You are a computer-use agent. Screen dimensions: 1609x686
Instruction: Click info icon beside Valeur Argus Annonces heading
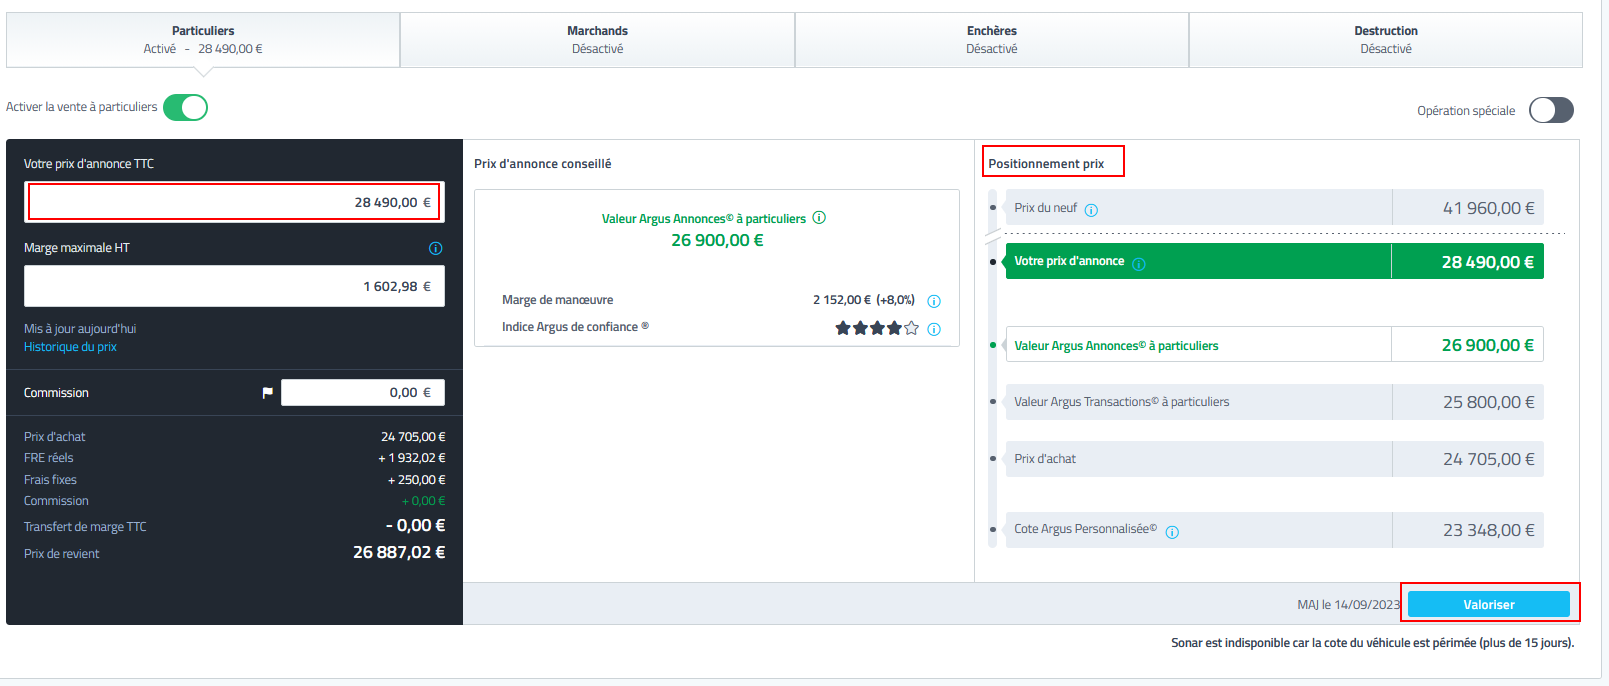819,218
